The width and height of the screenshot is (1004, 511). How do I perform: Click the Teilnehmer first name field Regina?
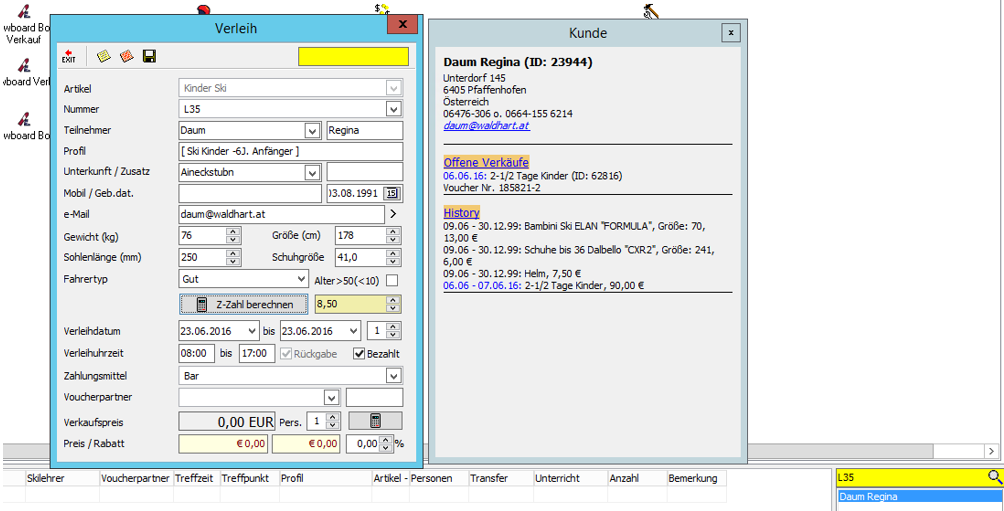(x=364, y=131)
